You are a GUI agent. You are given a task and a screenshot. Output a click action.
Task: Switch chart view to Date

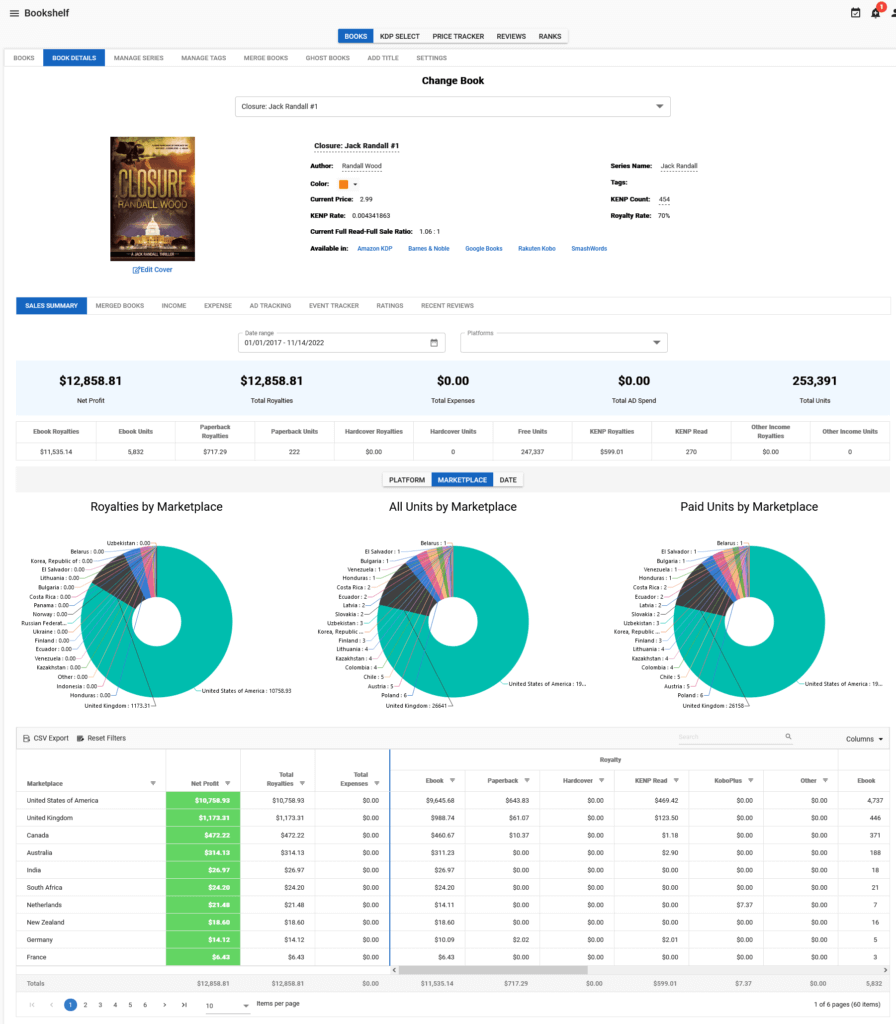click(508, 480)
